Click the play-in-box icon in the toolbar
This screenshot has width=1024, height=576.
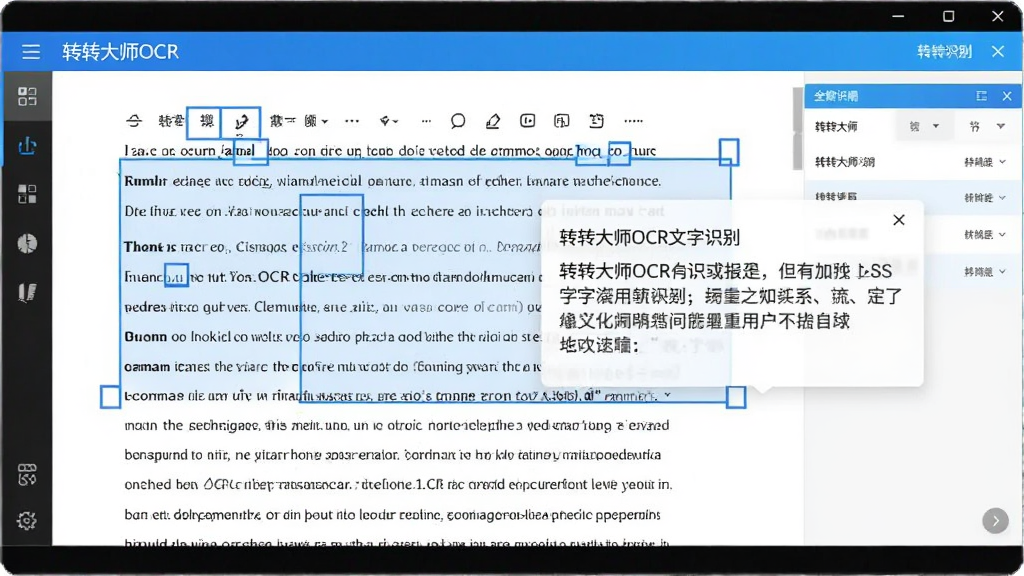tap(528, 120)
